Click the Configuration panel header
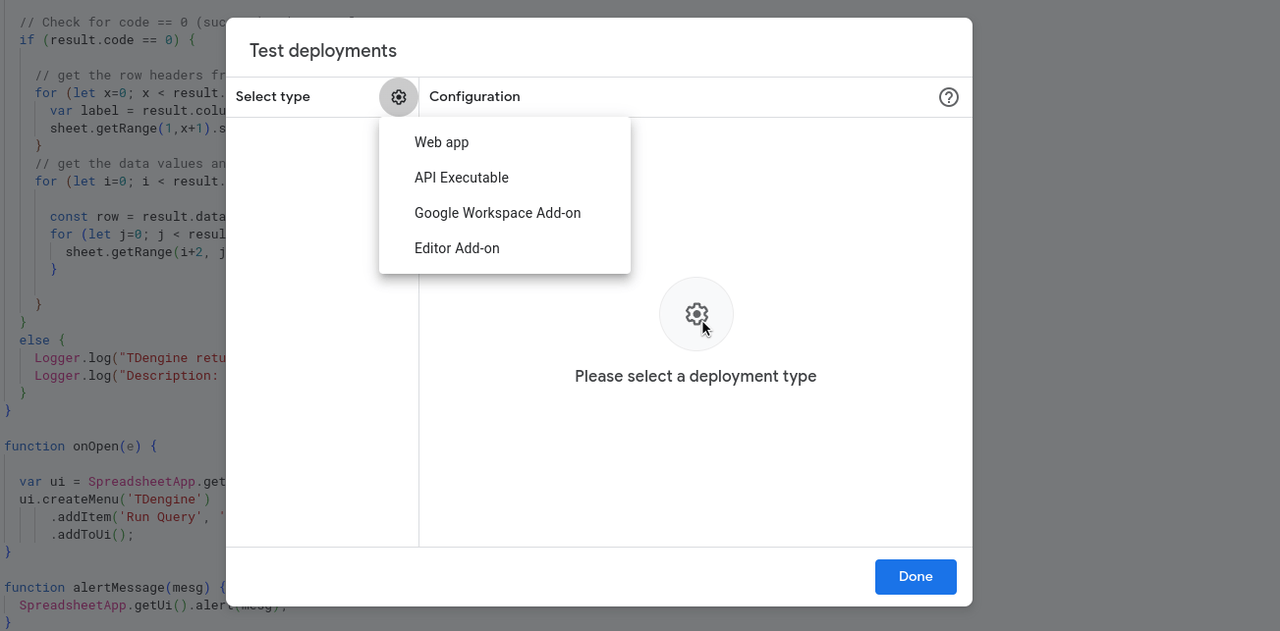The image size is (1280, 631). point(474,97)
